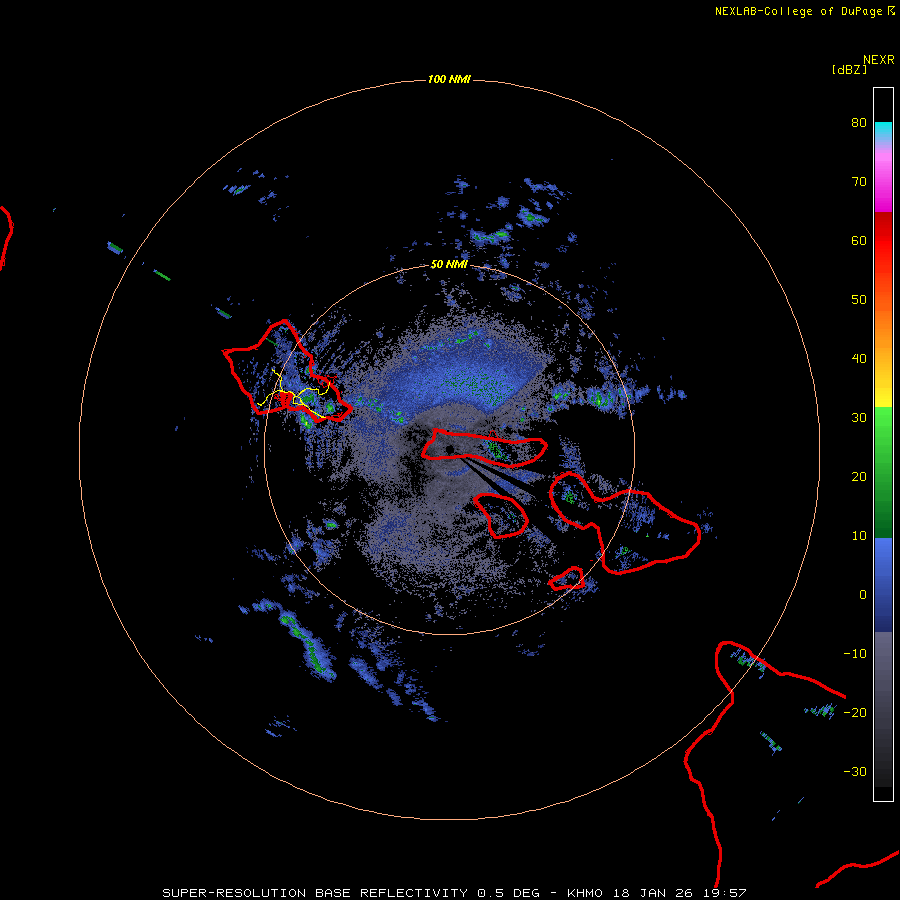Screen dimensions: 900x900
Task: Click the 30 dBZ scale value
Action: pos(859,418)
